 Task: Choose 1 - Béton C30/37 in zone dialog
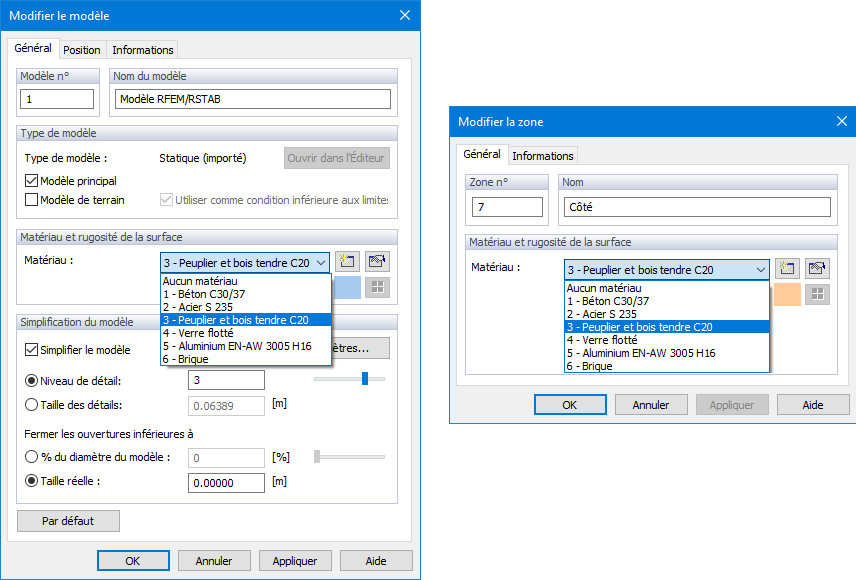[x=667, y=301]
